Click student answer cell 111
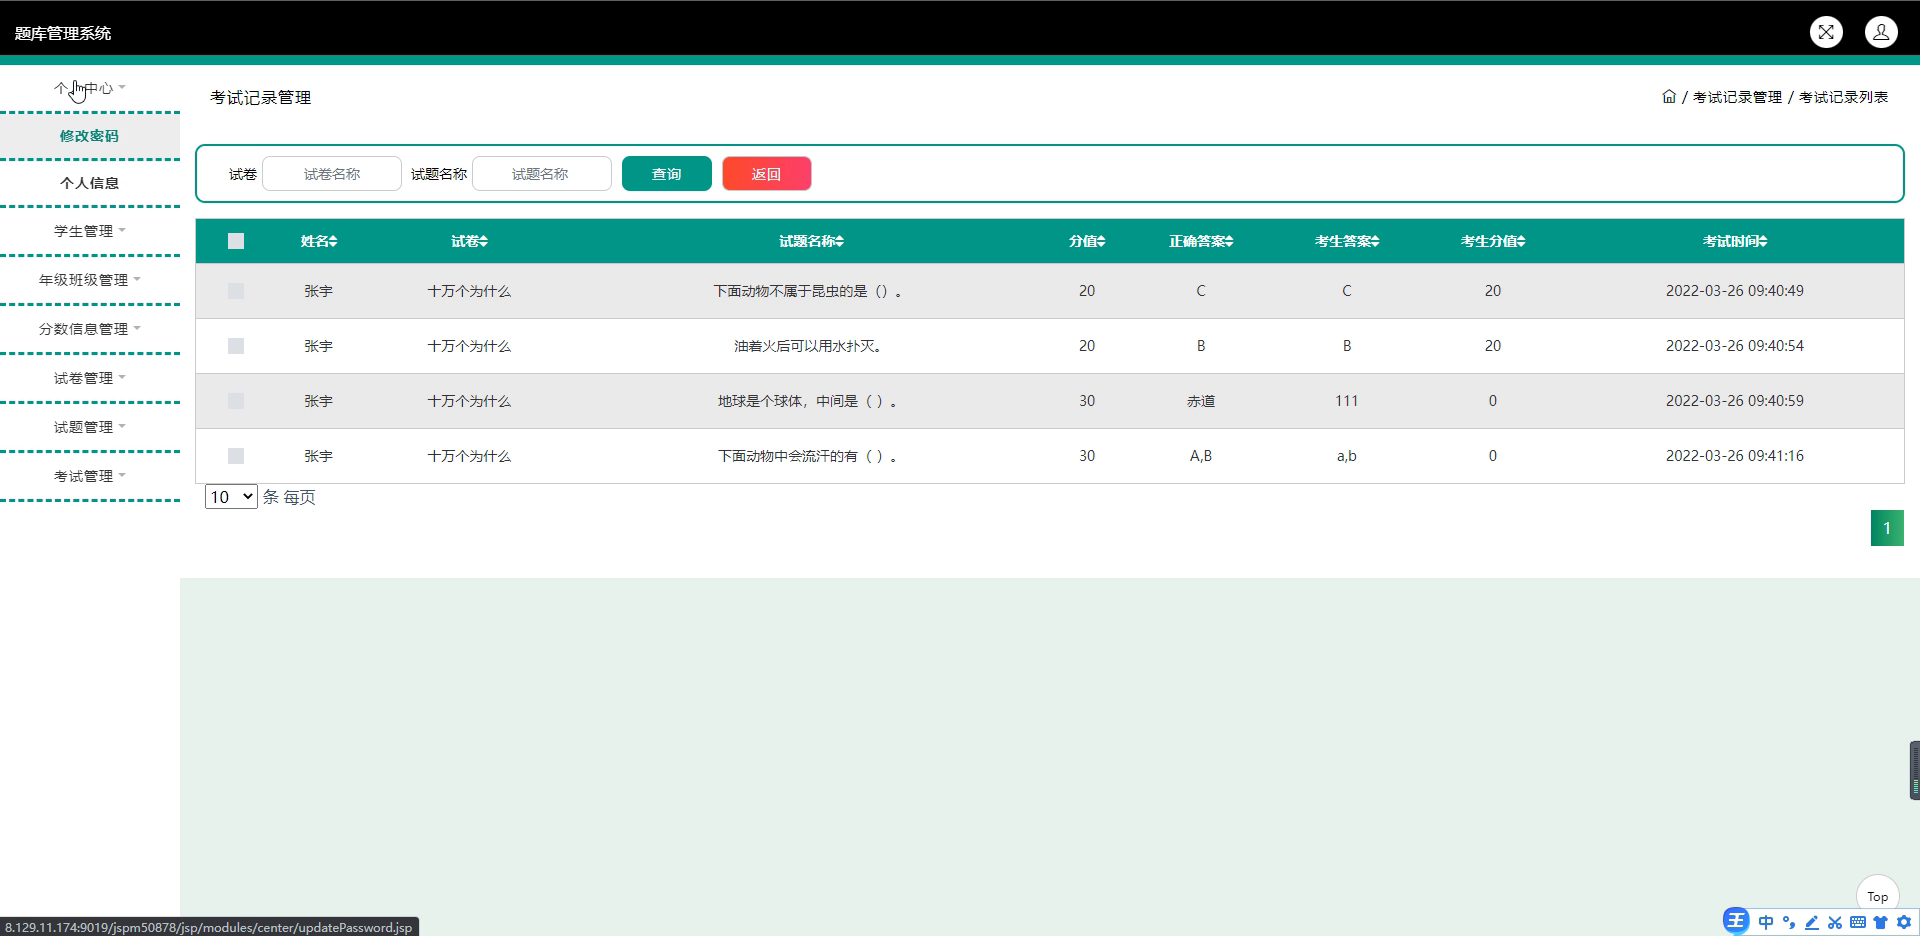1920x936 pixels. coord(1347,401)
